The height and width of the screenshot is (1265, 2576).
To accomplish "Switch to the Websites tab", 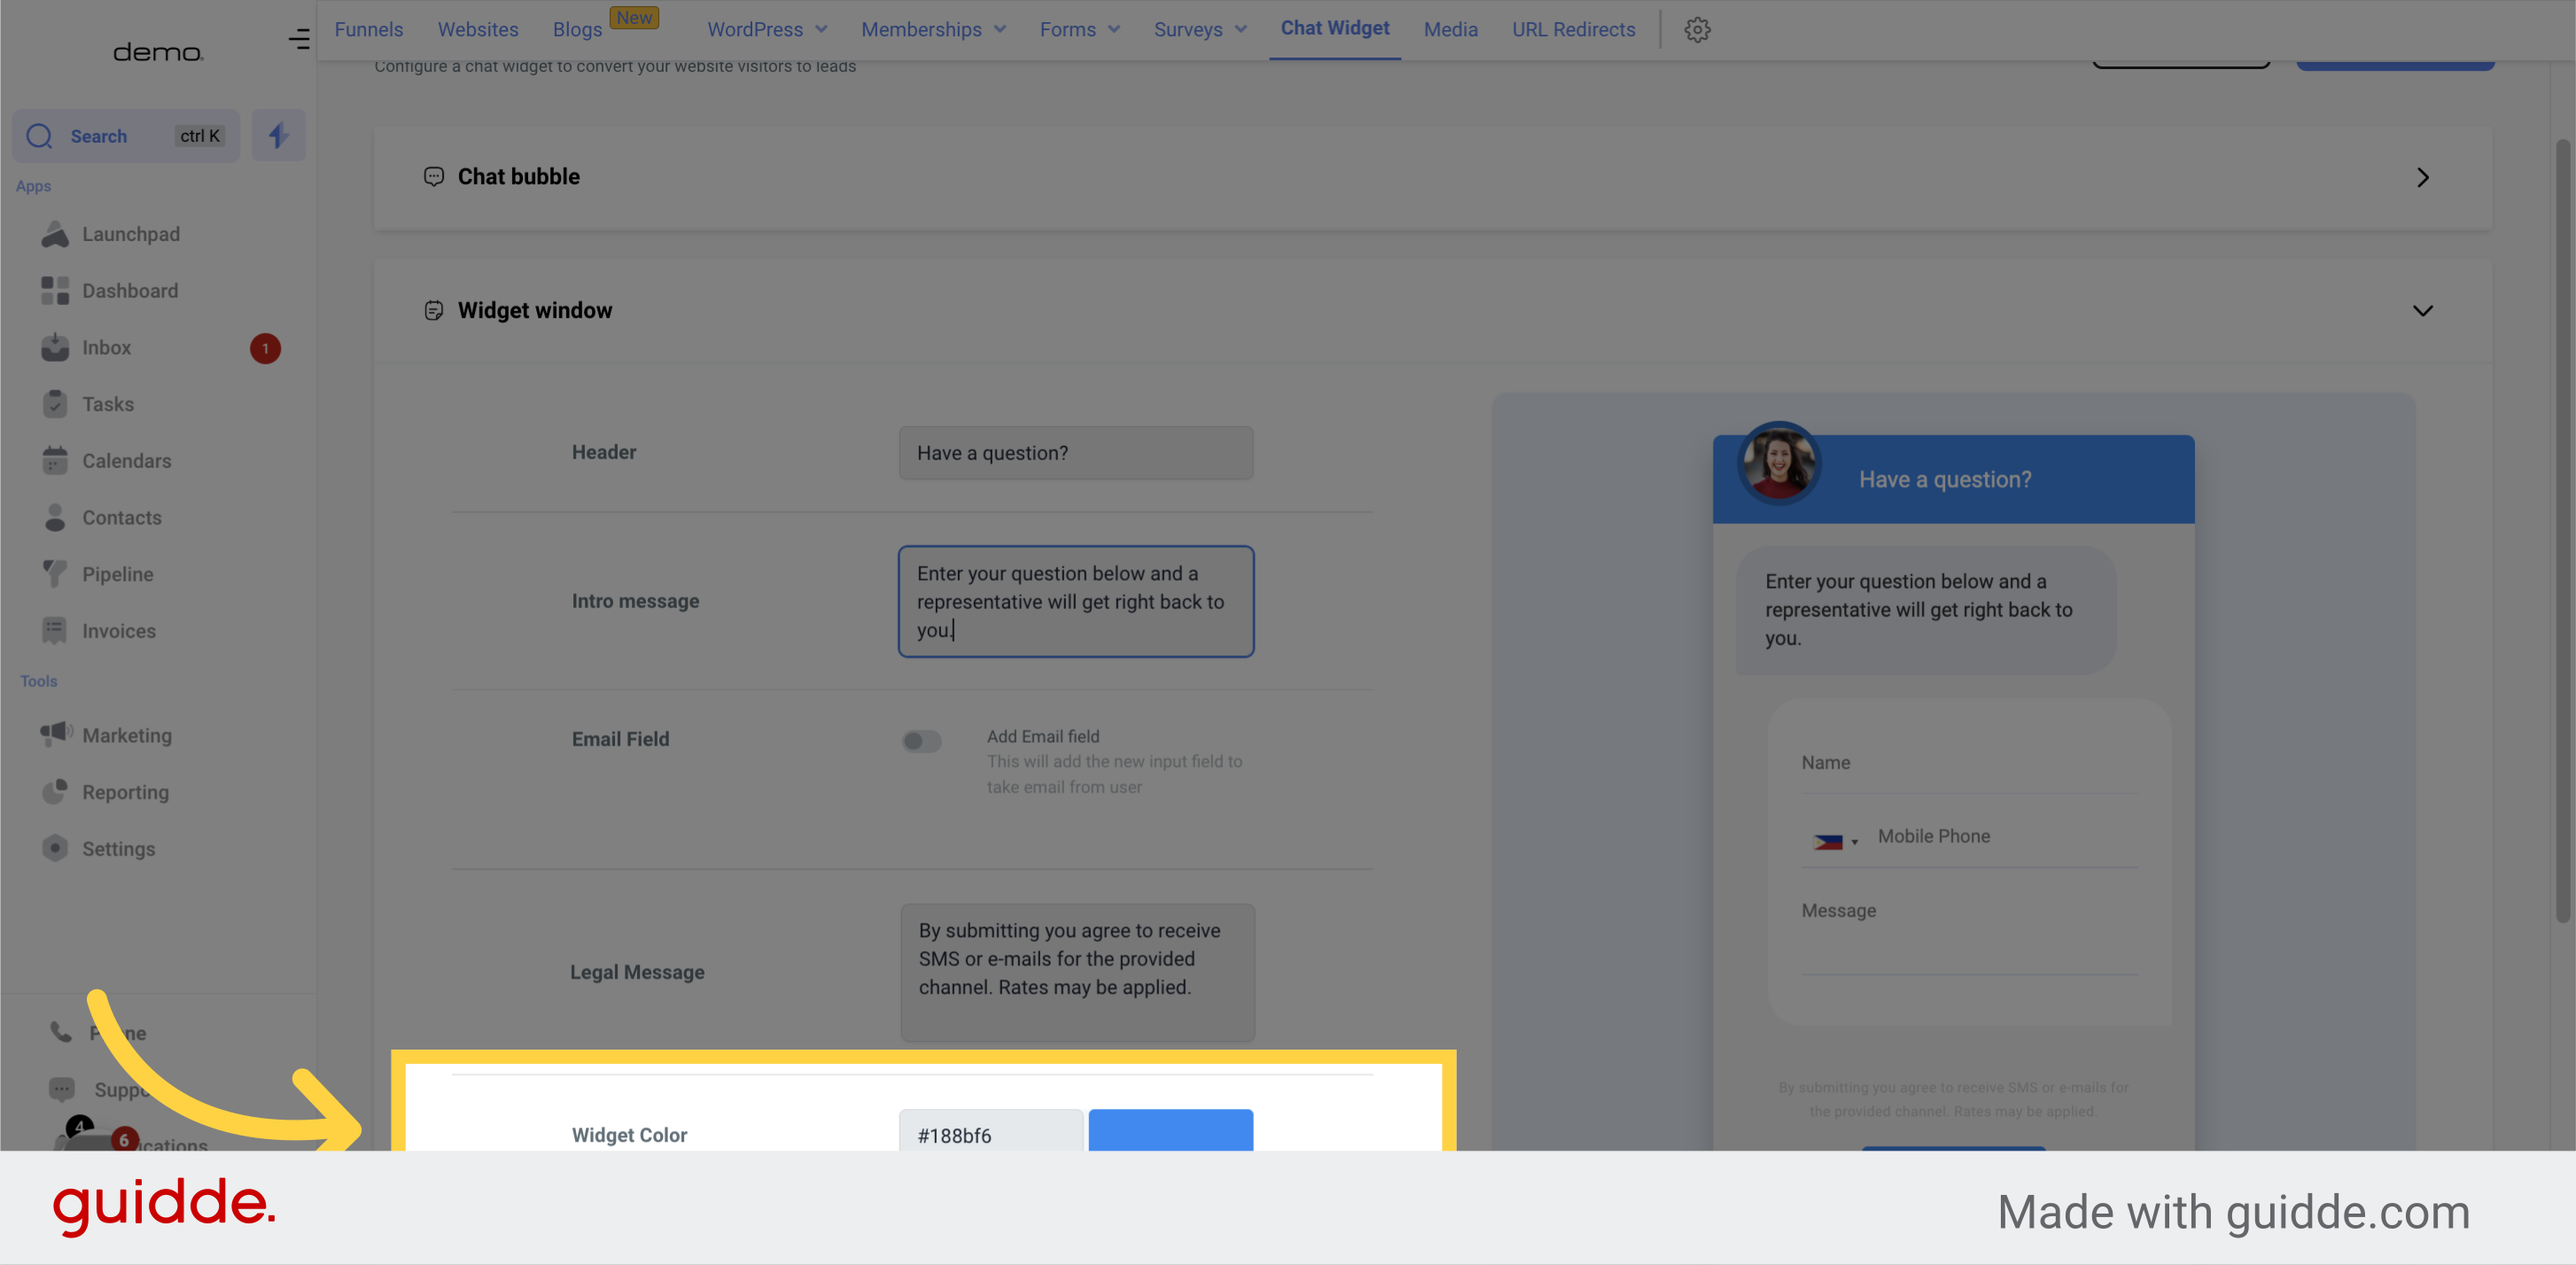I will pos(477,29).
